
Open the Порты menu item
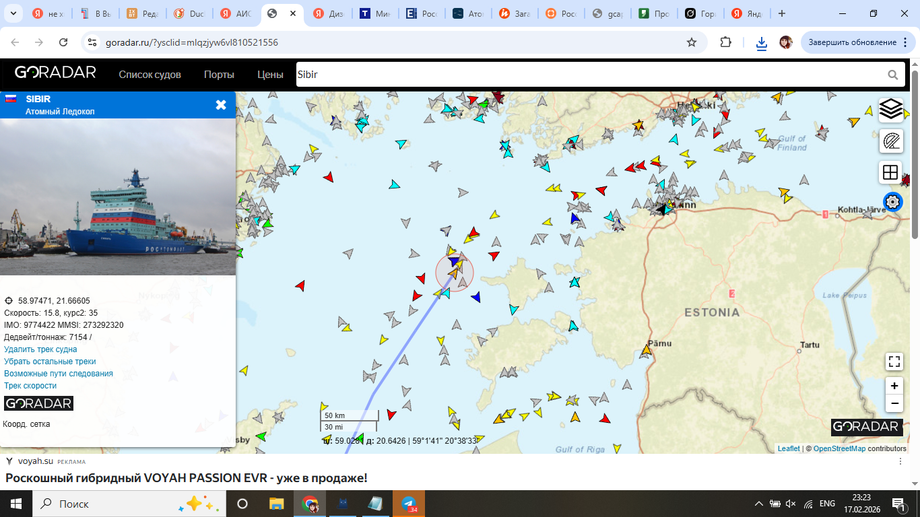[x=219, y=75]
